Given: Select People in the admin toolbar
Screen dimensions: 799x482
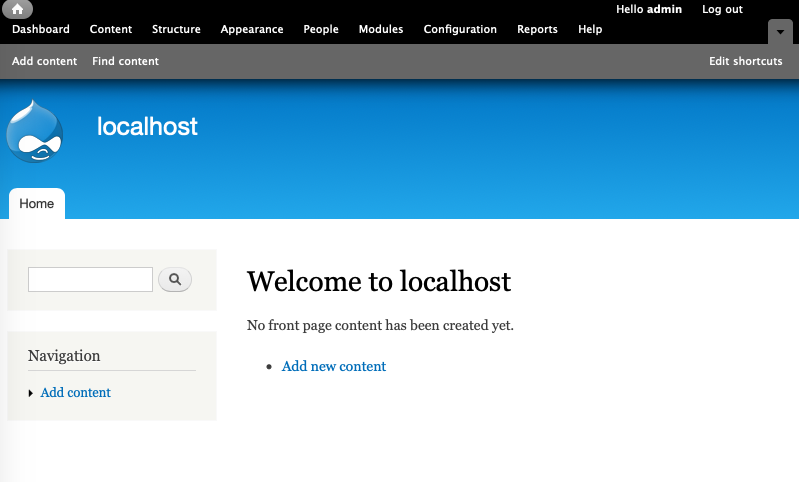Looking at the screenshot, I should 321,29.
